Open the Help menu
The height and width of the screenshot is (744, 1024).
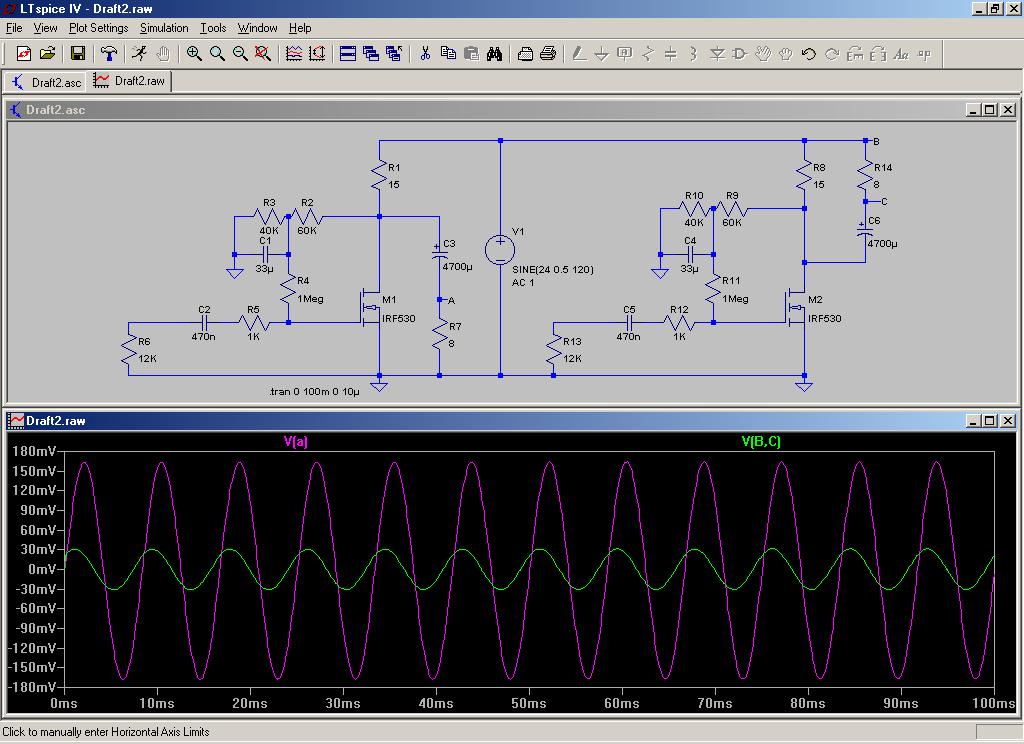coord(300,28)
